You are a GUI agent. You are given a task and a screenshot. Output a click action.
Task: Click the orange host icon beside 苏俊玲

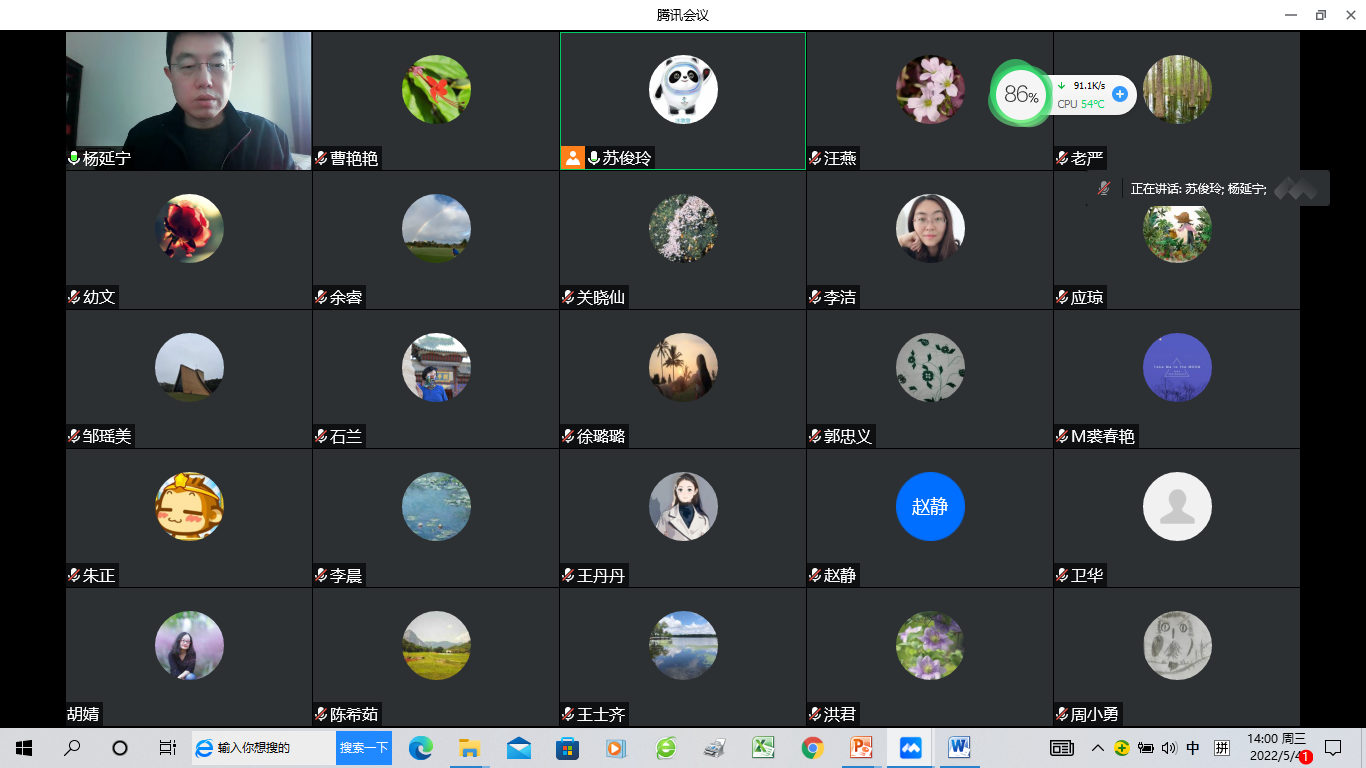tap(573, 158)
